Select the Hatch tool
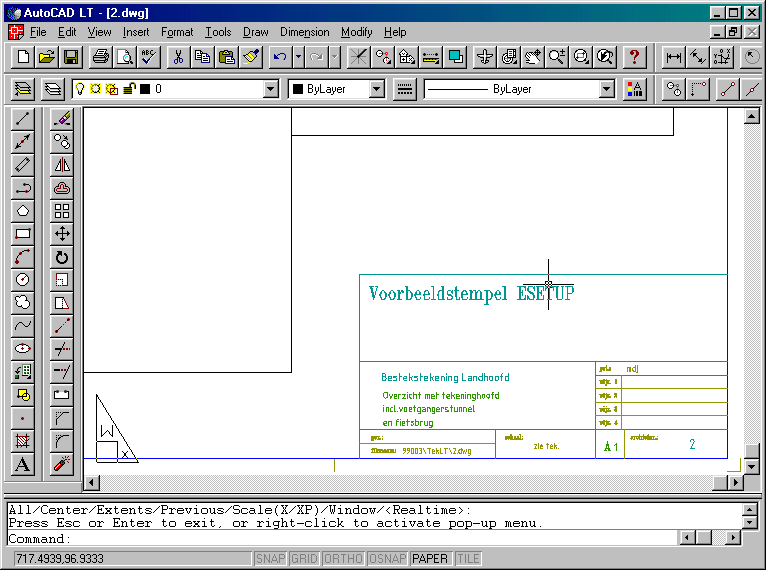766x570 pixels. (22, 441)
